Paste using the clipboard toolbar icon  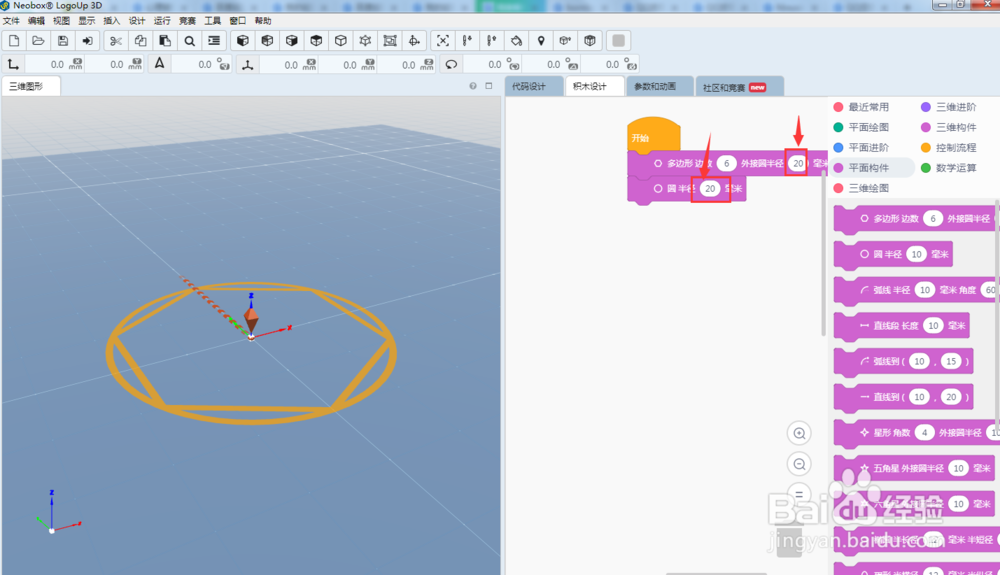click(x=165, y=41)
